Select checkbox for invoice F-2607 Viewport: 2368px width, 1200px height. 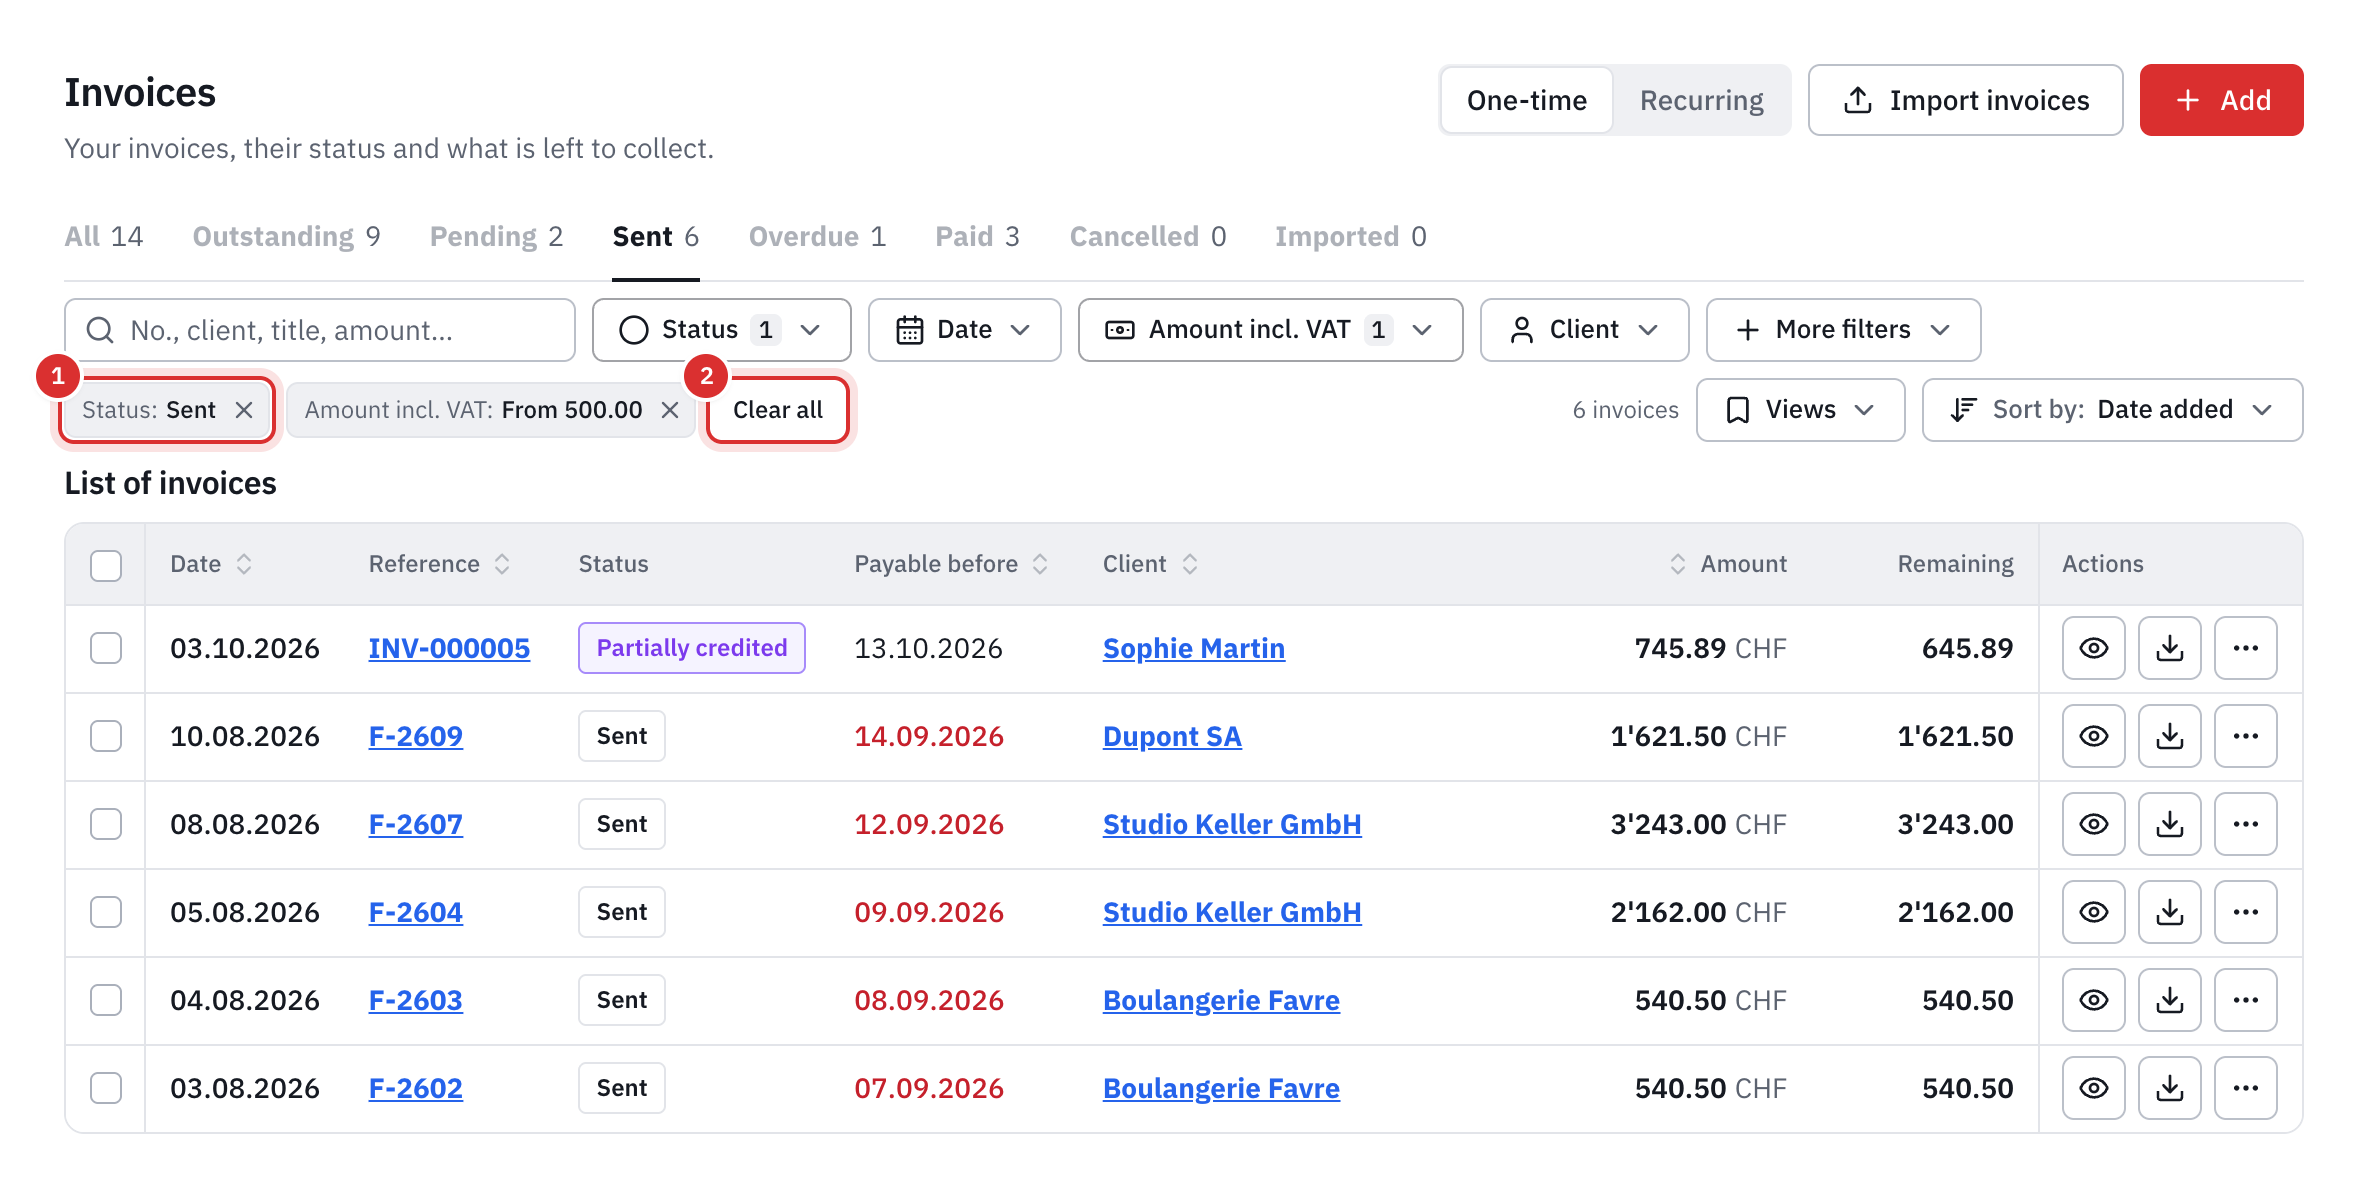pyautogui.click(x=106, y=824)
